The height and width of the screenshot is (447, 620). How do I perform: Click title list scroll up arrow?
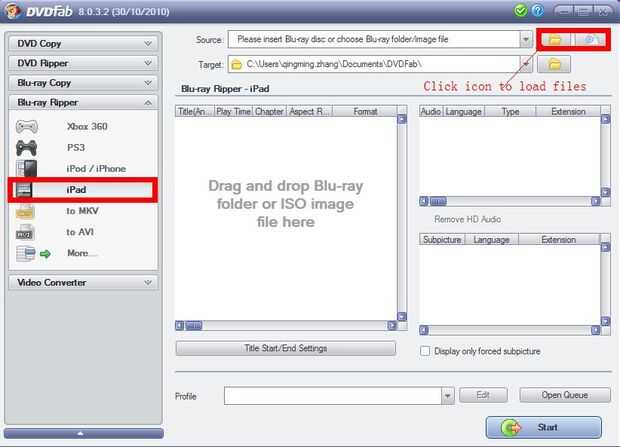tap(402, 119)
